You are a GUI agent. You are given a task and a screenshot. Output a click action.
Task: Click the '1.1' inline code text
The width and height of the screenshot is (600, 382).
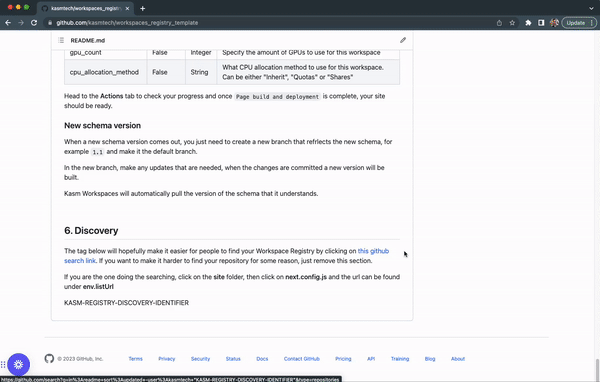coord(98,152)
